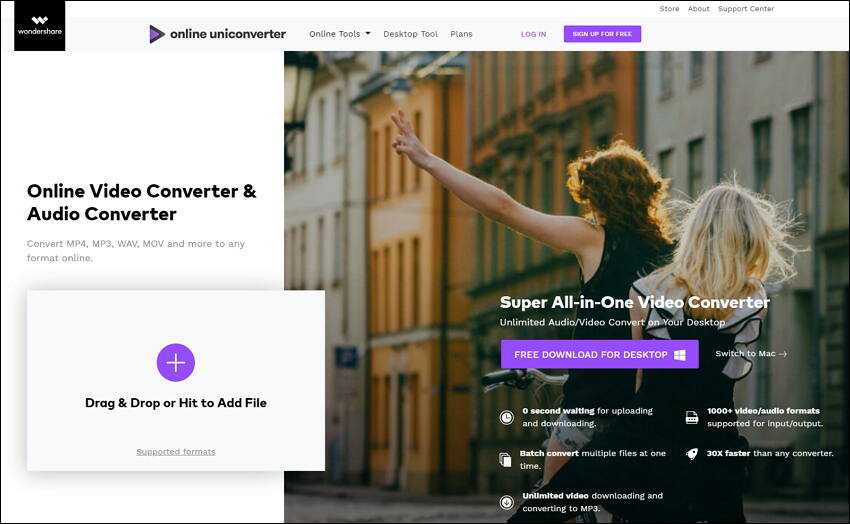Viewport: 850px width, 524px height.
Task: Click the Switch to Mac link
Action: tap(751, 354)
